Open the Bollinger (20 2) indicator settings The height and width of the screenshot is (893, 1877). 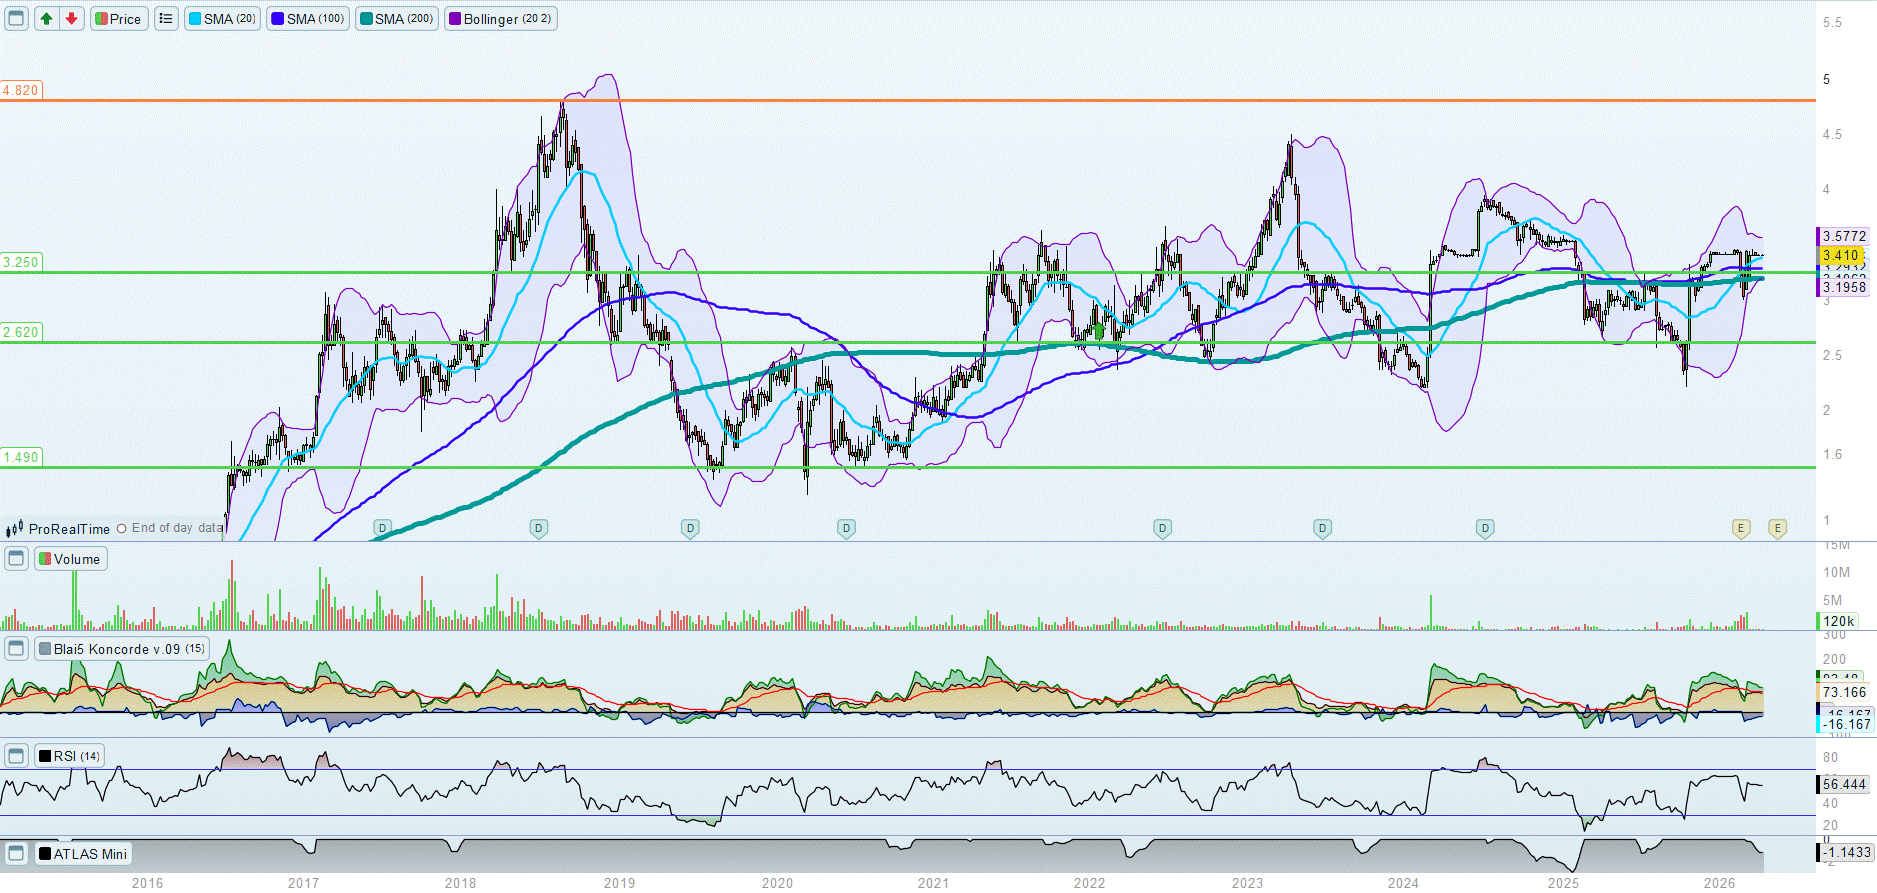(x=500, y=18)
